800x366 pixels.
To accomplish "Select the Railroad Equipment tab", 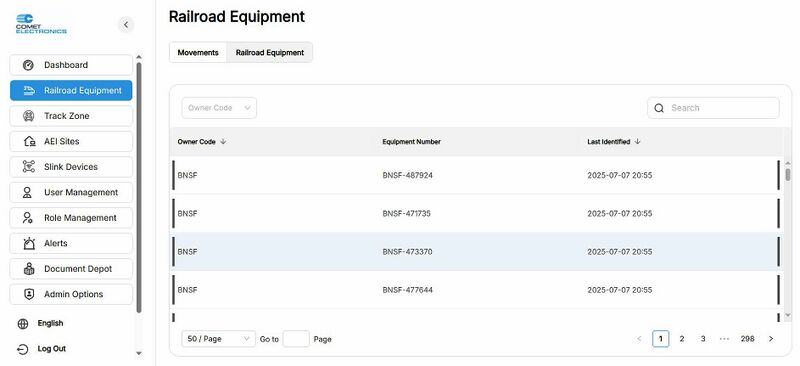I will click(x=270, y=53).
